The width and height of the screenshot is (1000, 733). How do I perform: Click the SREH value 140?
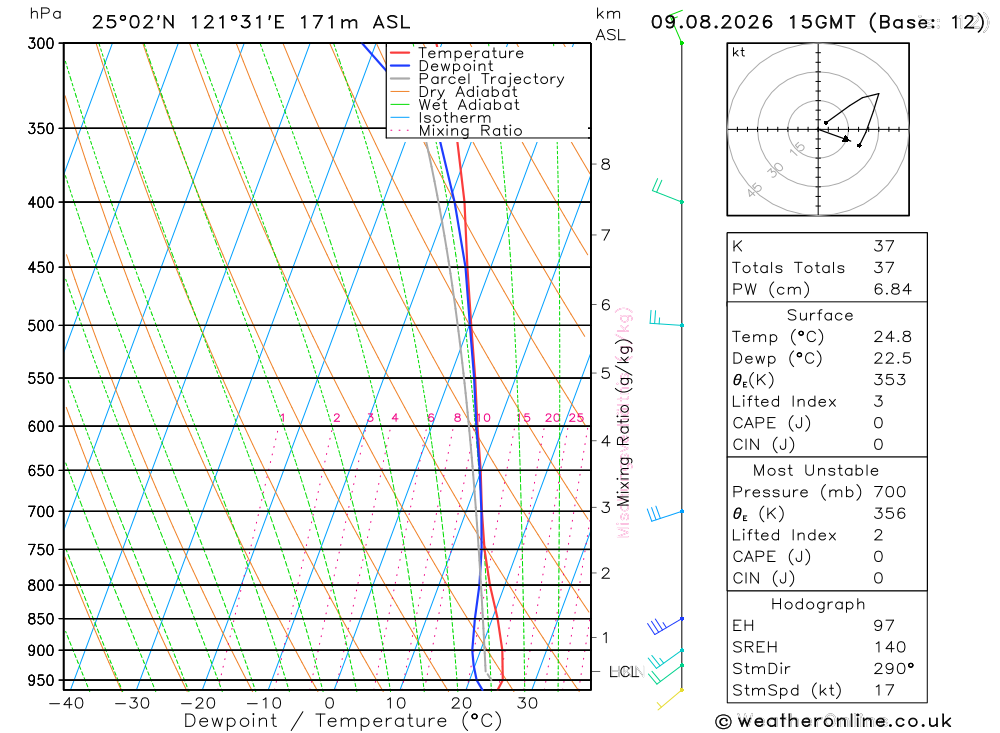(890, 647)
